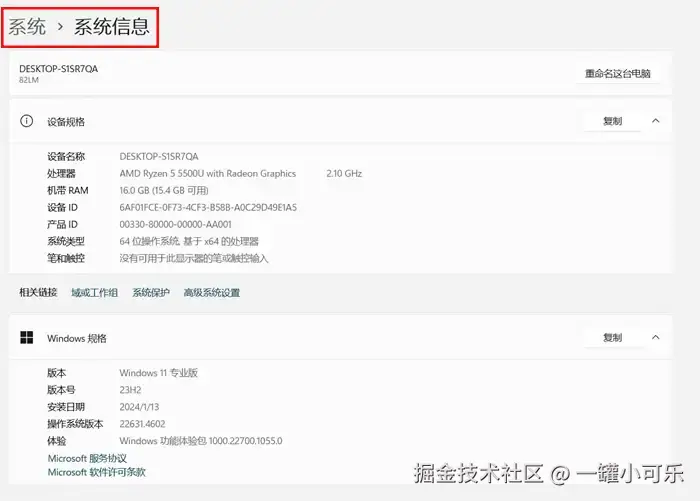Open the 高级系统设置 link
The width and height of the screenshot is (700, 501).
(212, 292)
